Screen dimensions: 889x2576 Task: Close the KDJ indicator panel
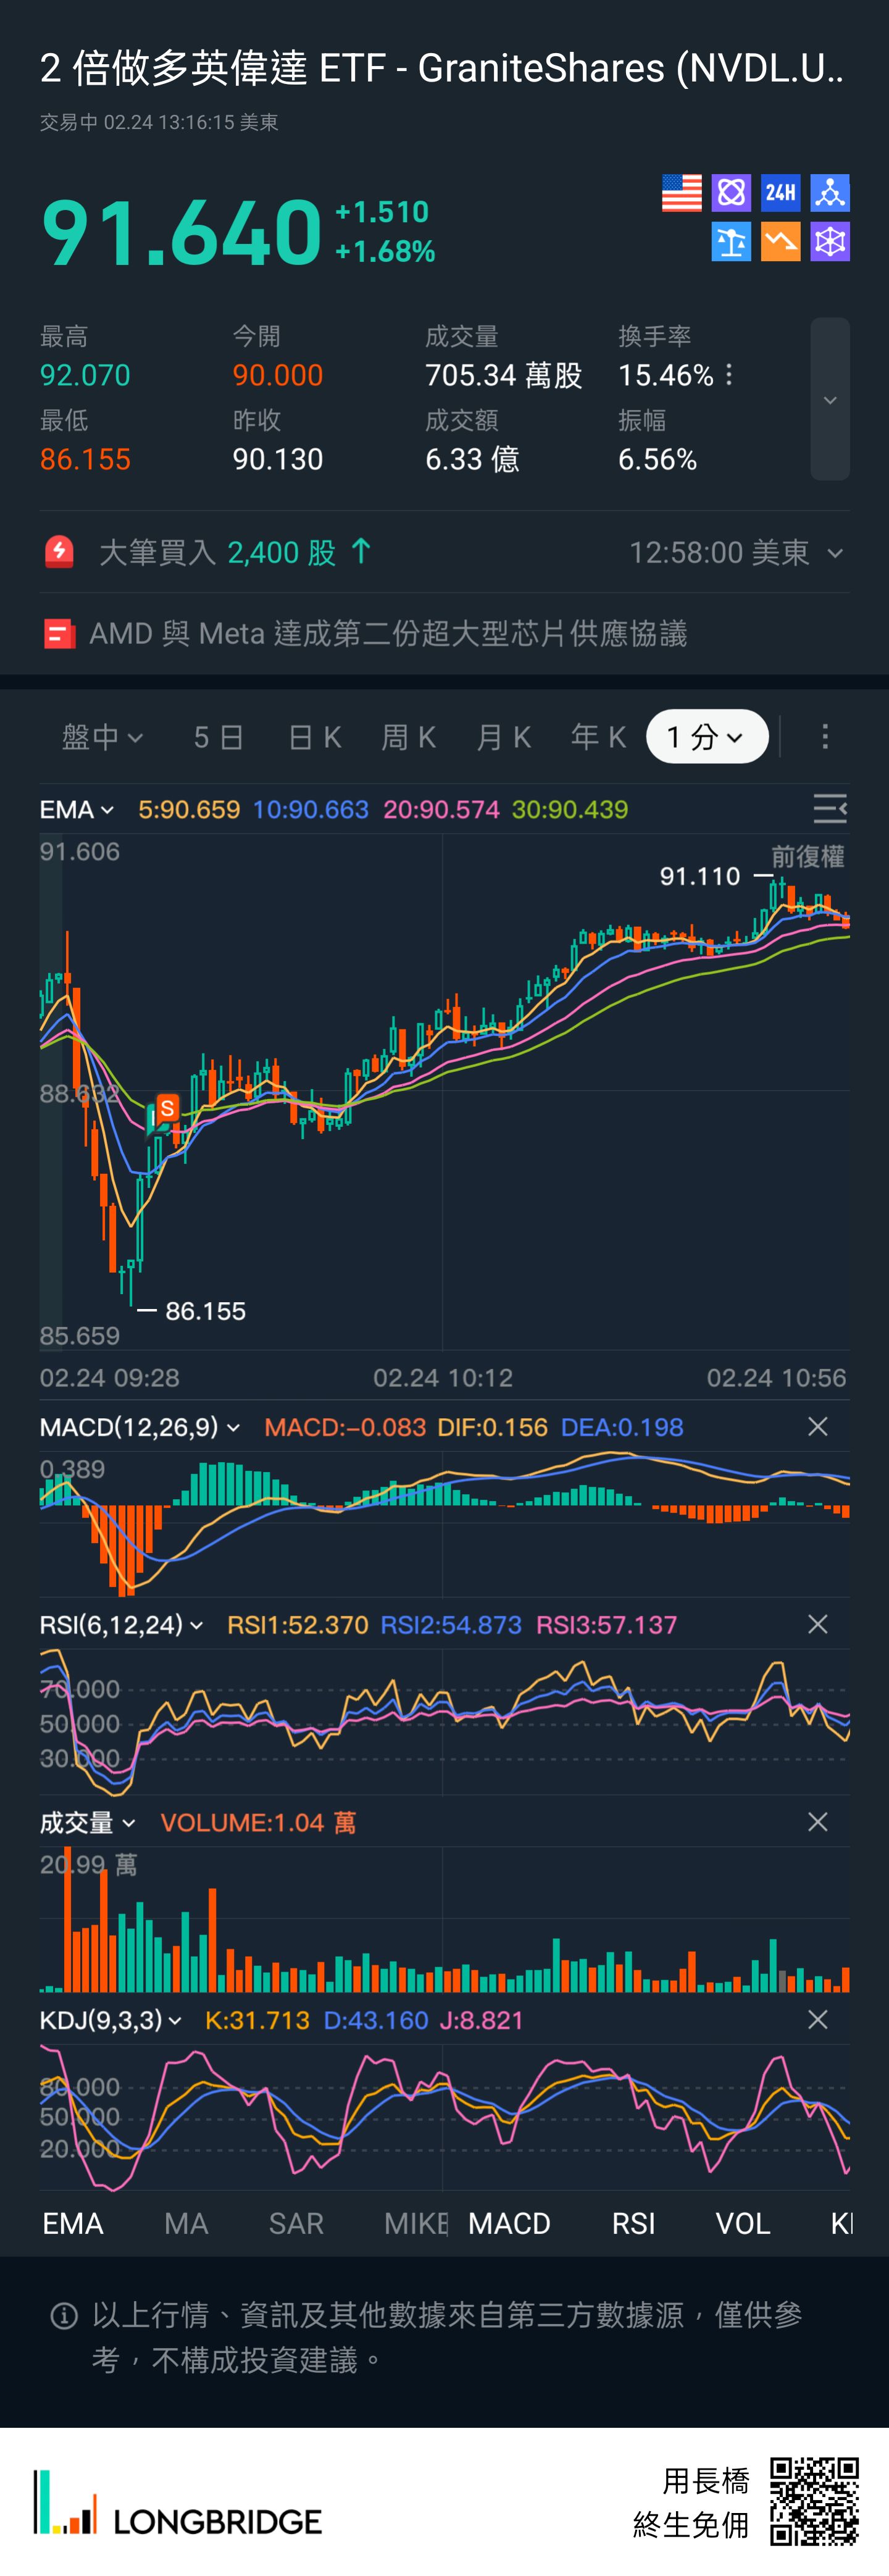pyautogui.click(x=817, y=2020)
